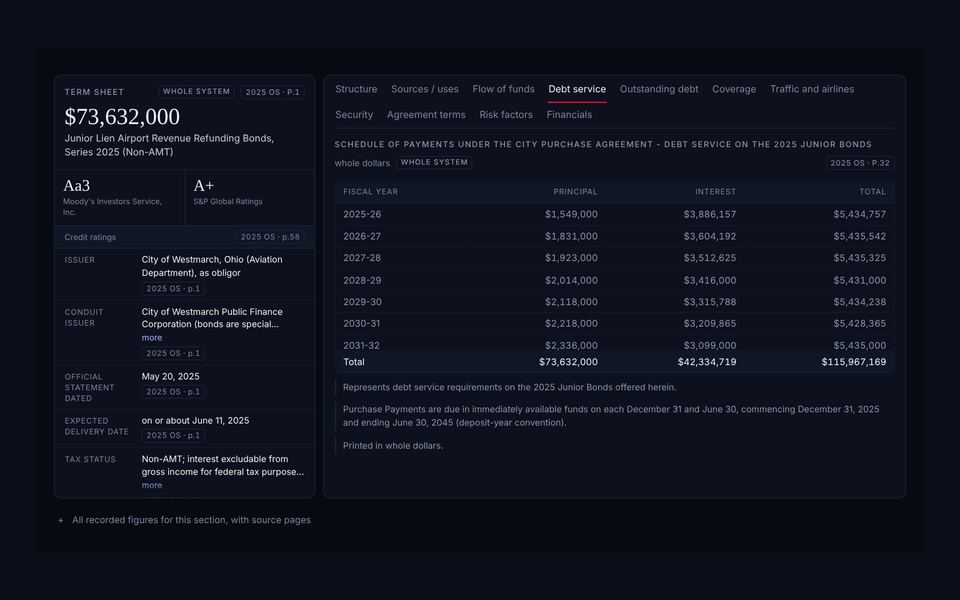The width and height of the screenshot is (960, 600).
Task: Click the grand total $115,967,169
Action: click(853, 362)
